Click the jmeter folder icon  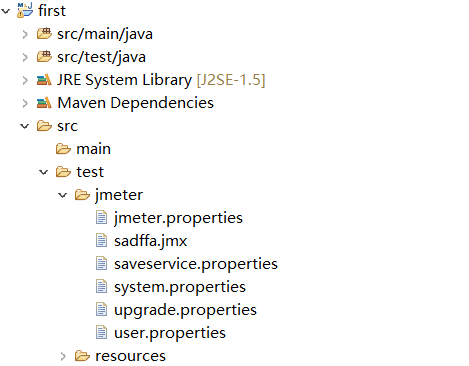click(x=82, y=195)
